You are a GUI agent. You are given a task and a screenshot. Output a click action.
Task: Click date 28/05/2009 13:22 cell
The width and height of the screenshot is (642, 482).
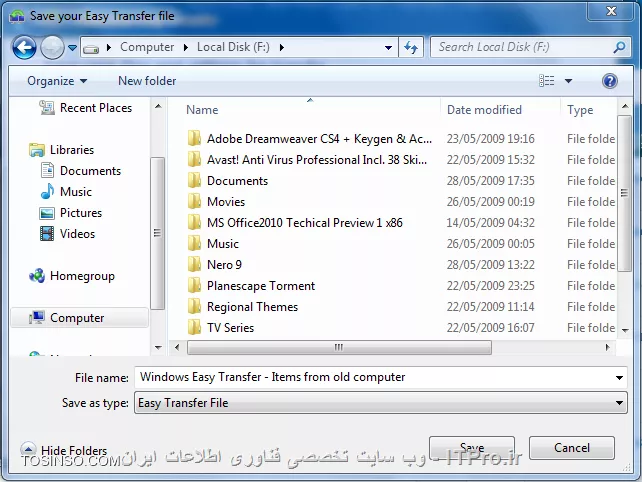coord(491,265)
